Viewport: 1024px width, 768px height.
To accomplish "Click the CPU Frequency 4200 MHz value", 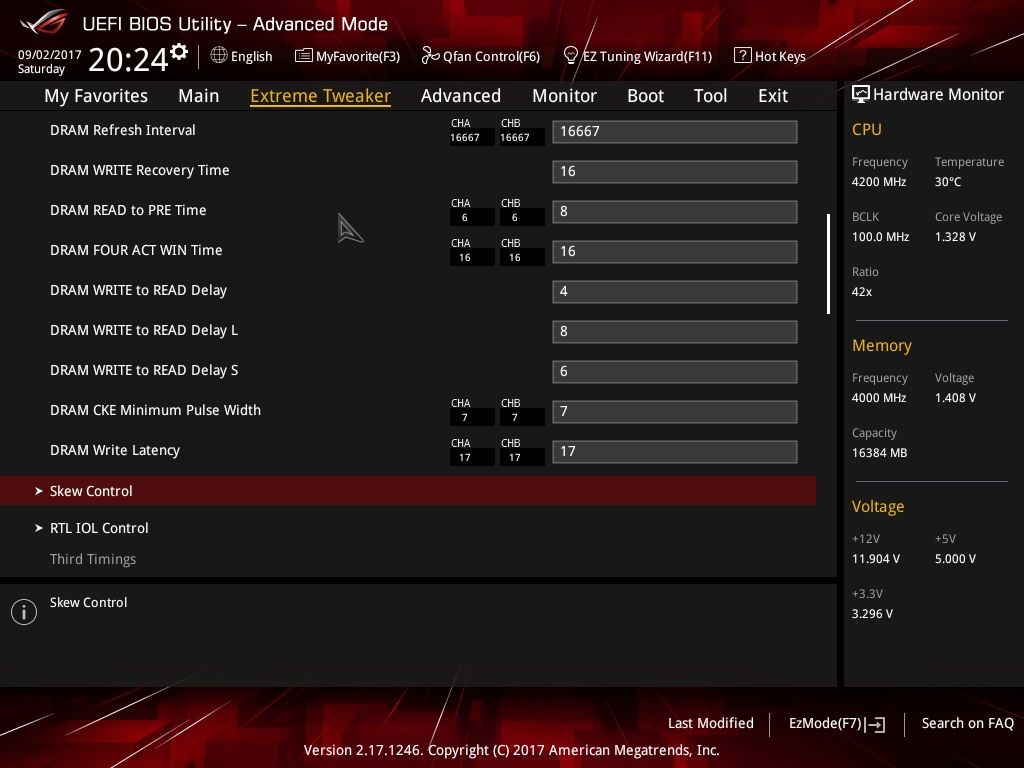I will coord(879,182).
